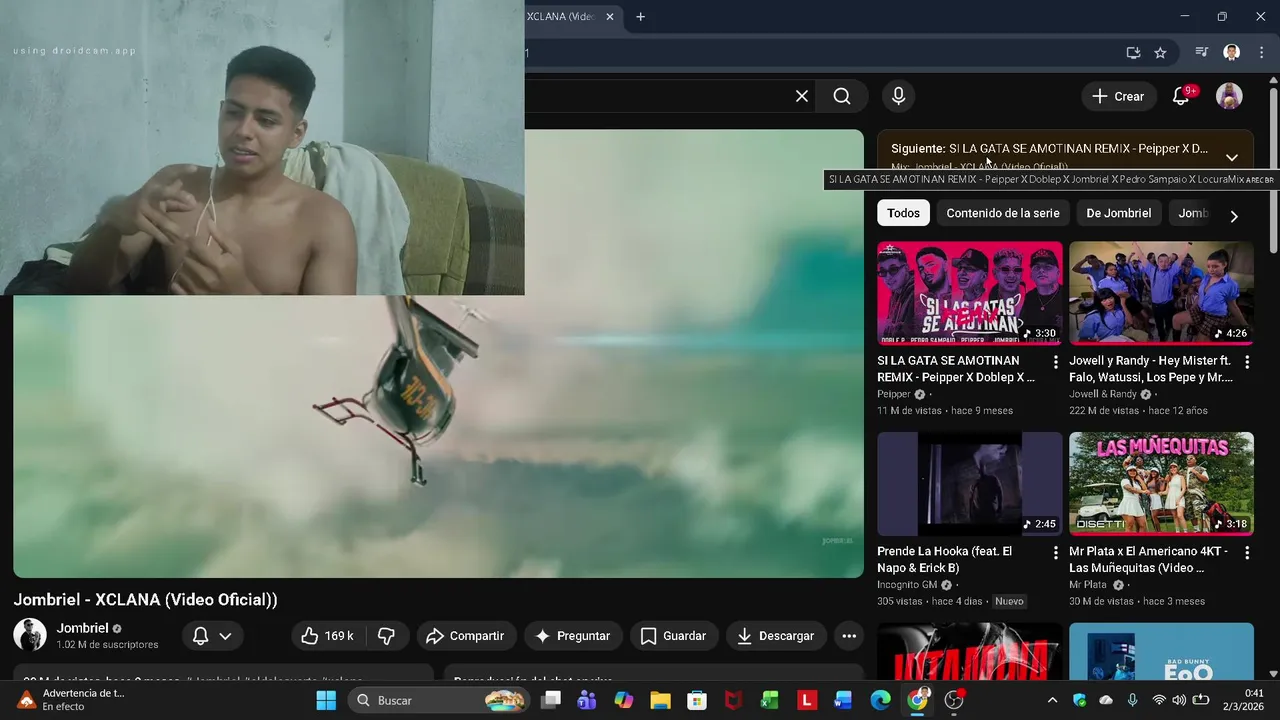Click the Preguntar button
The image size is (1280, 720).
click(572, 636)
